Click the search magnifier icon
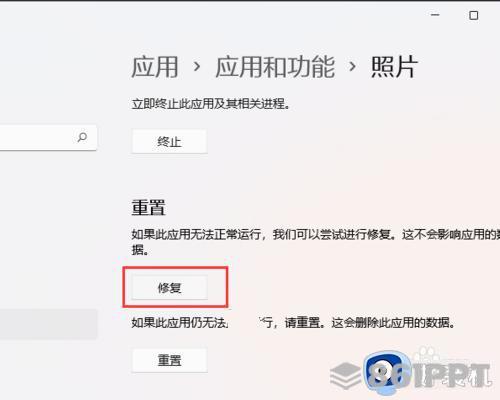Image resolution: width=500 pixels, height=400 pixels. (82, 137)
